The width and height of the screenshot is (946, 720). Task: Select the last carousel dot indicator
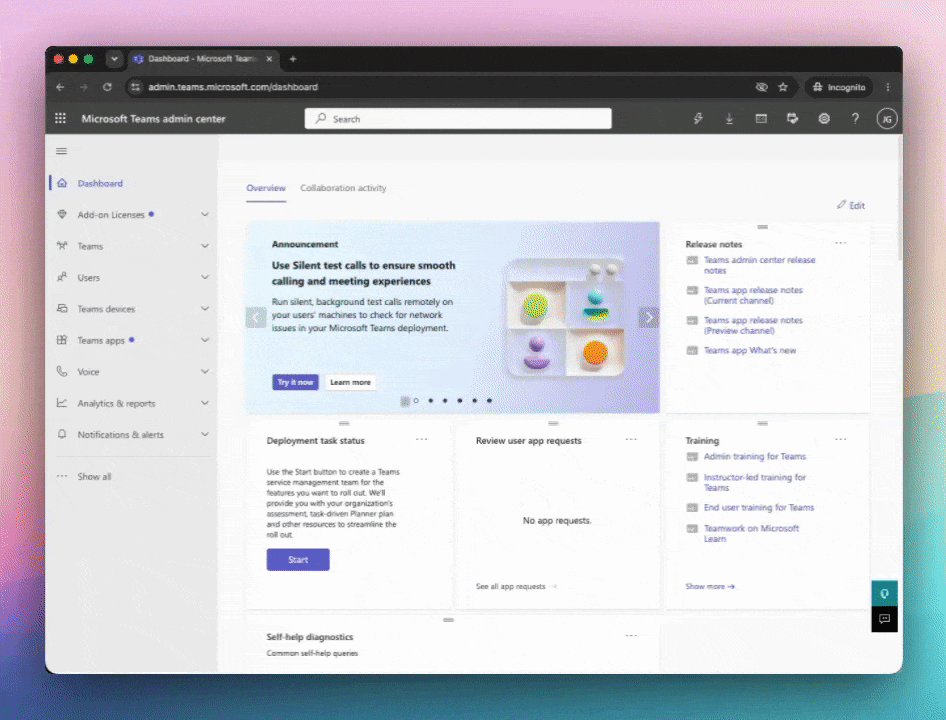[489, 401]
